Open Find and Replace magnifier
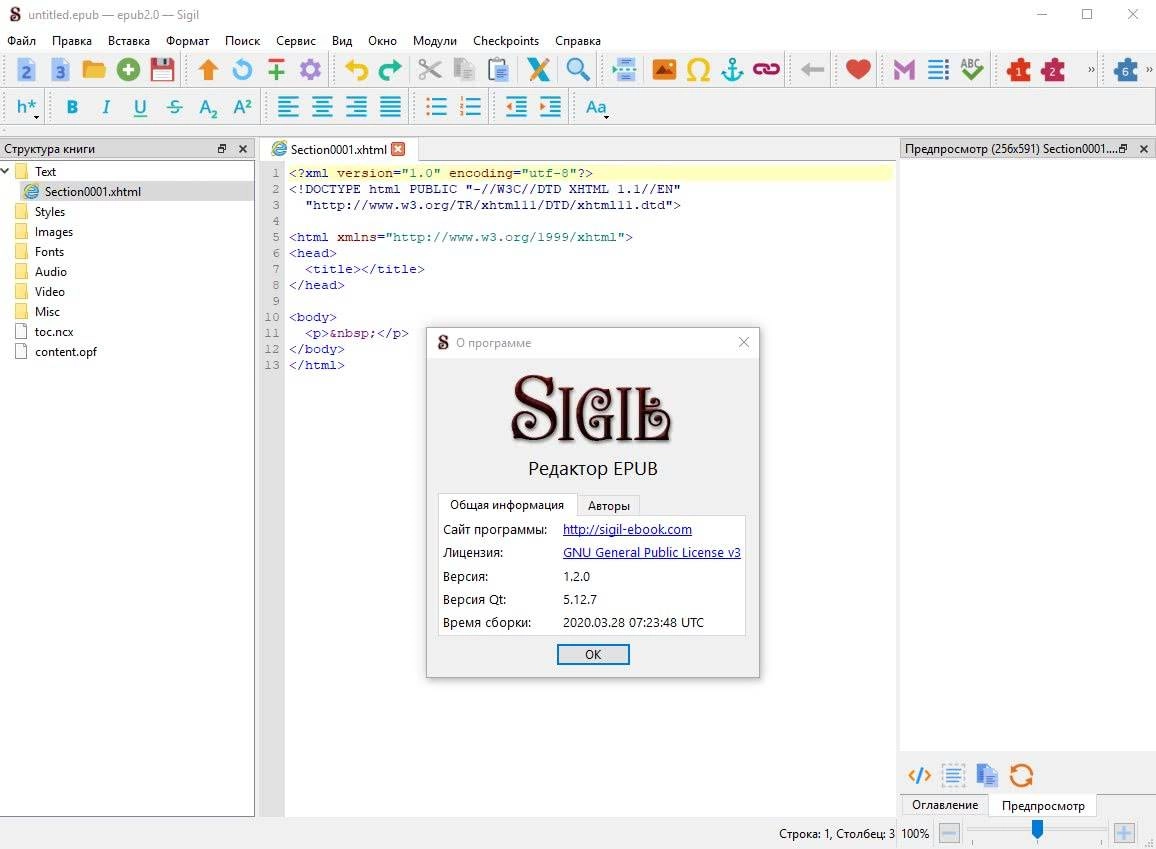The width and height of the screenshot is (1156, 849). pyautogui.click(x=578, y=70)
